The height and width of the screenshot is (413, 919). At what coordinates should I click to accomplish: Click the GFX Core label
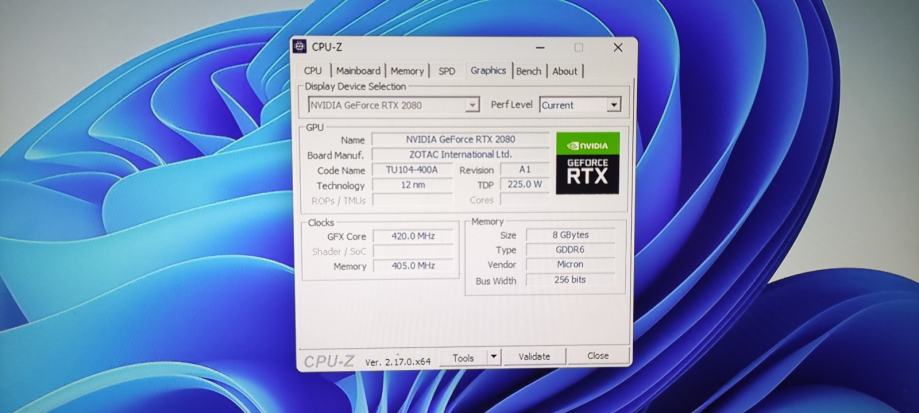pos(346,237)
